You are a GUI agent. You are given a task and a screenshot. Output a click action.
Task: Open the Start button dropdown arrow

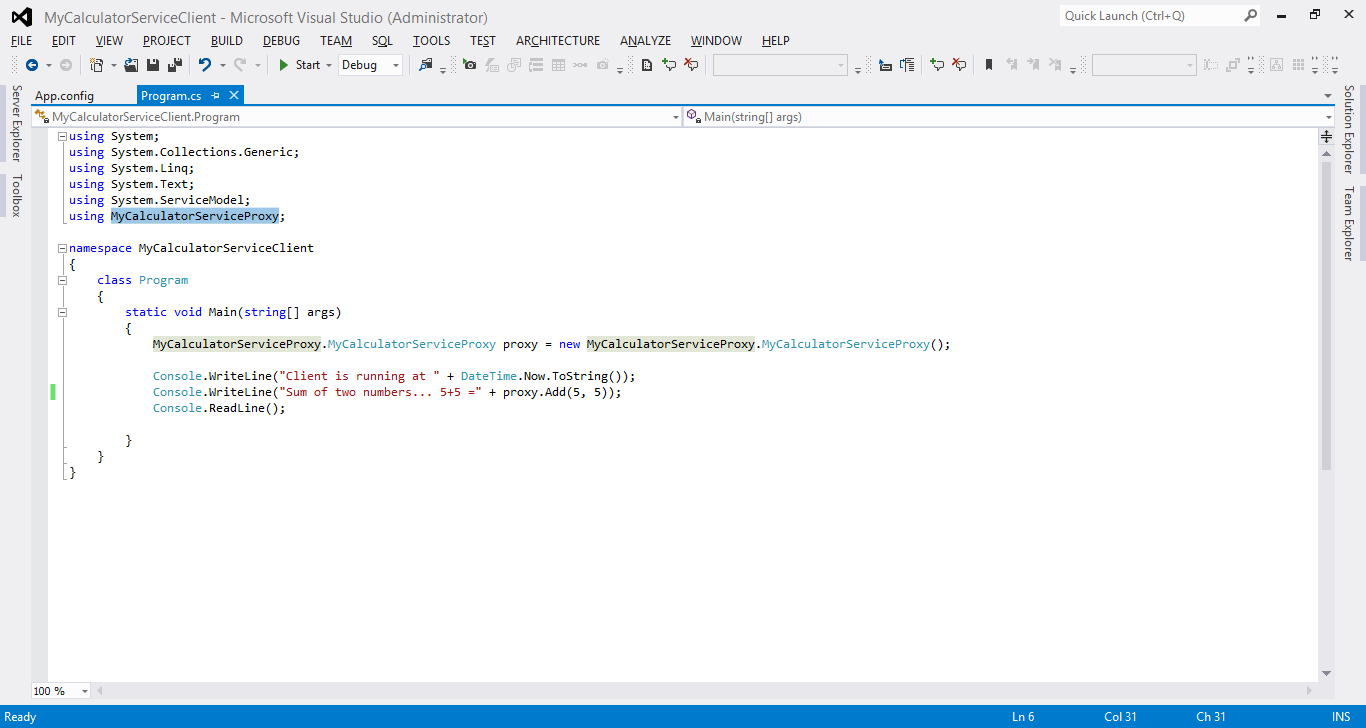[x=329, y=65]
